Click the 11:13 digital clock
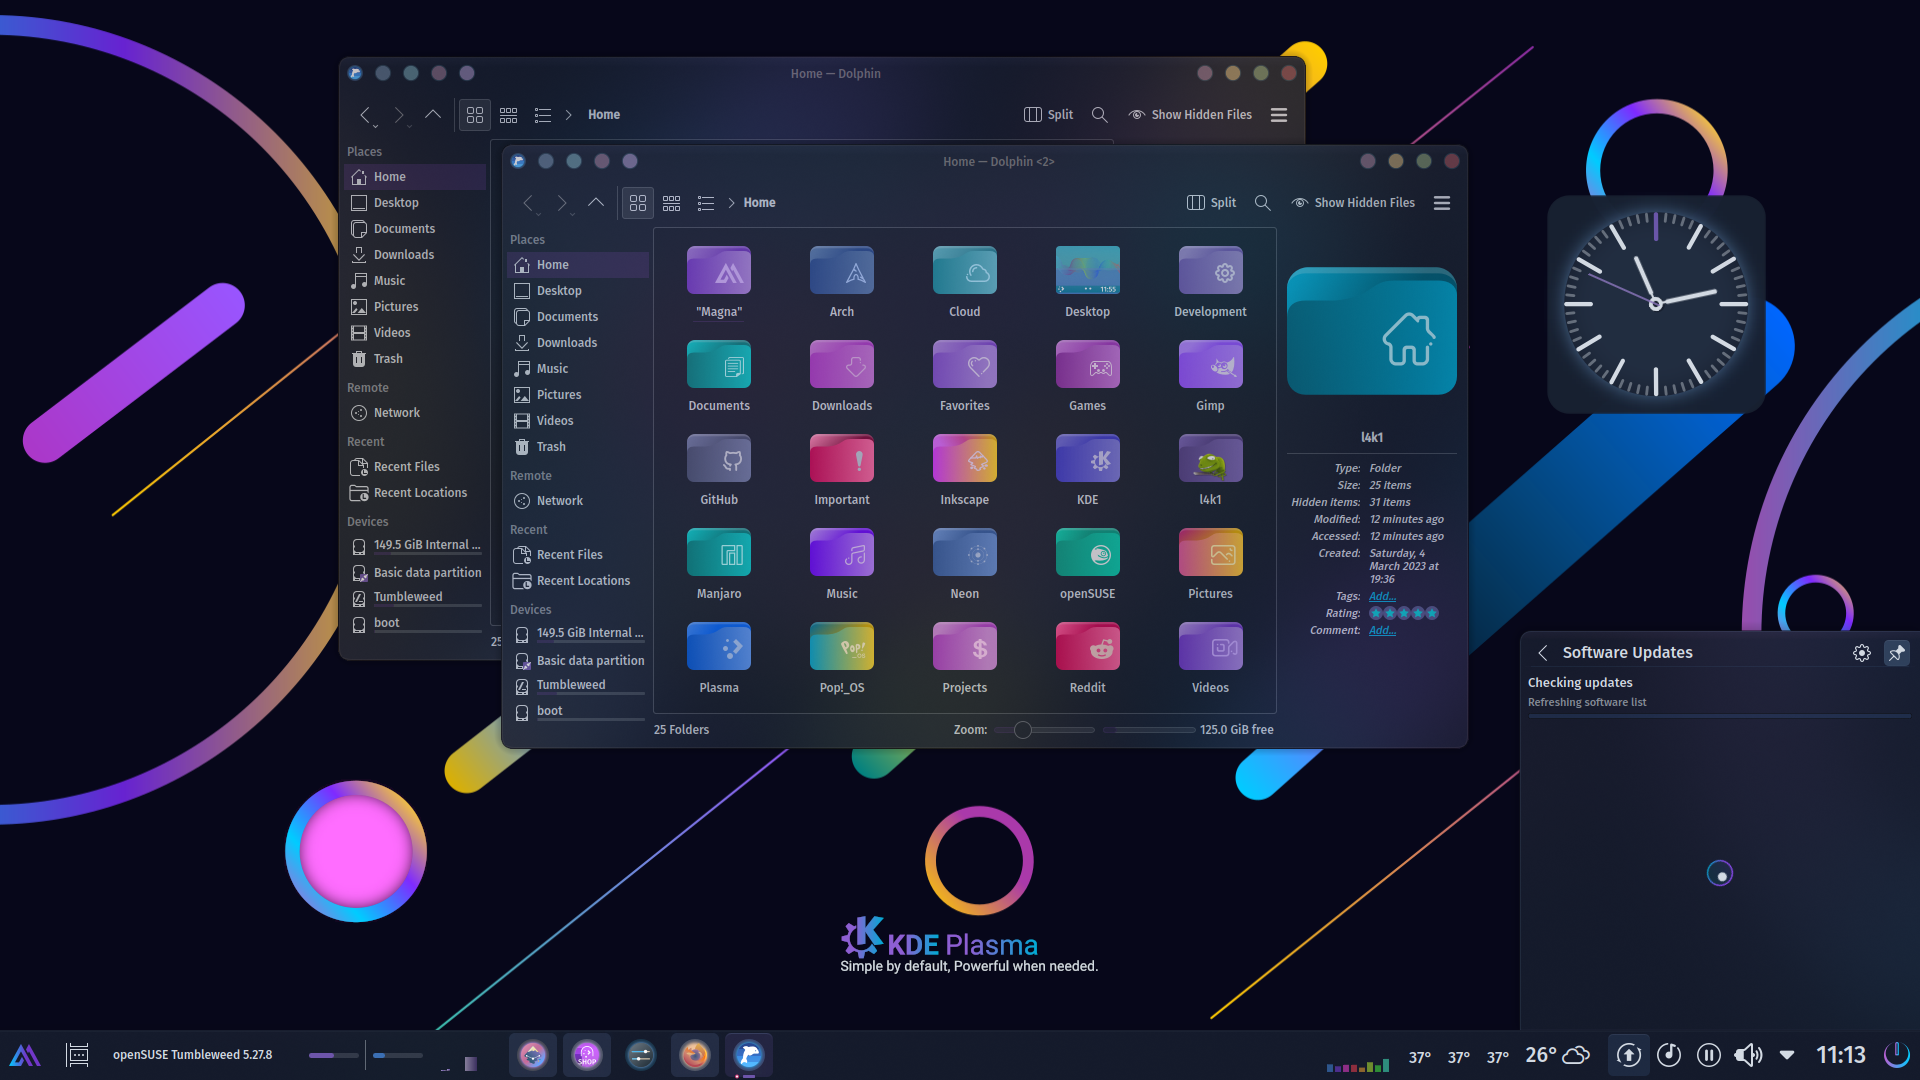 1841,1055
